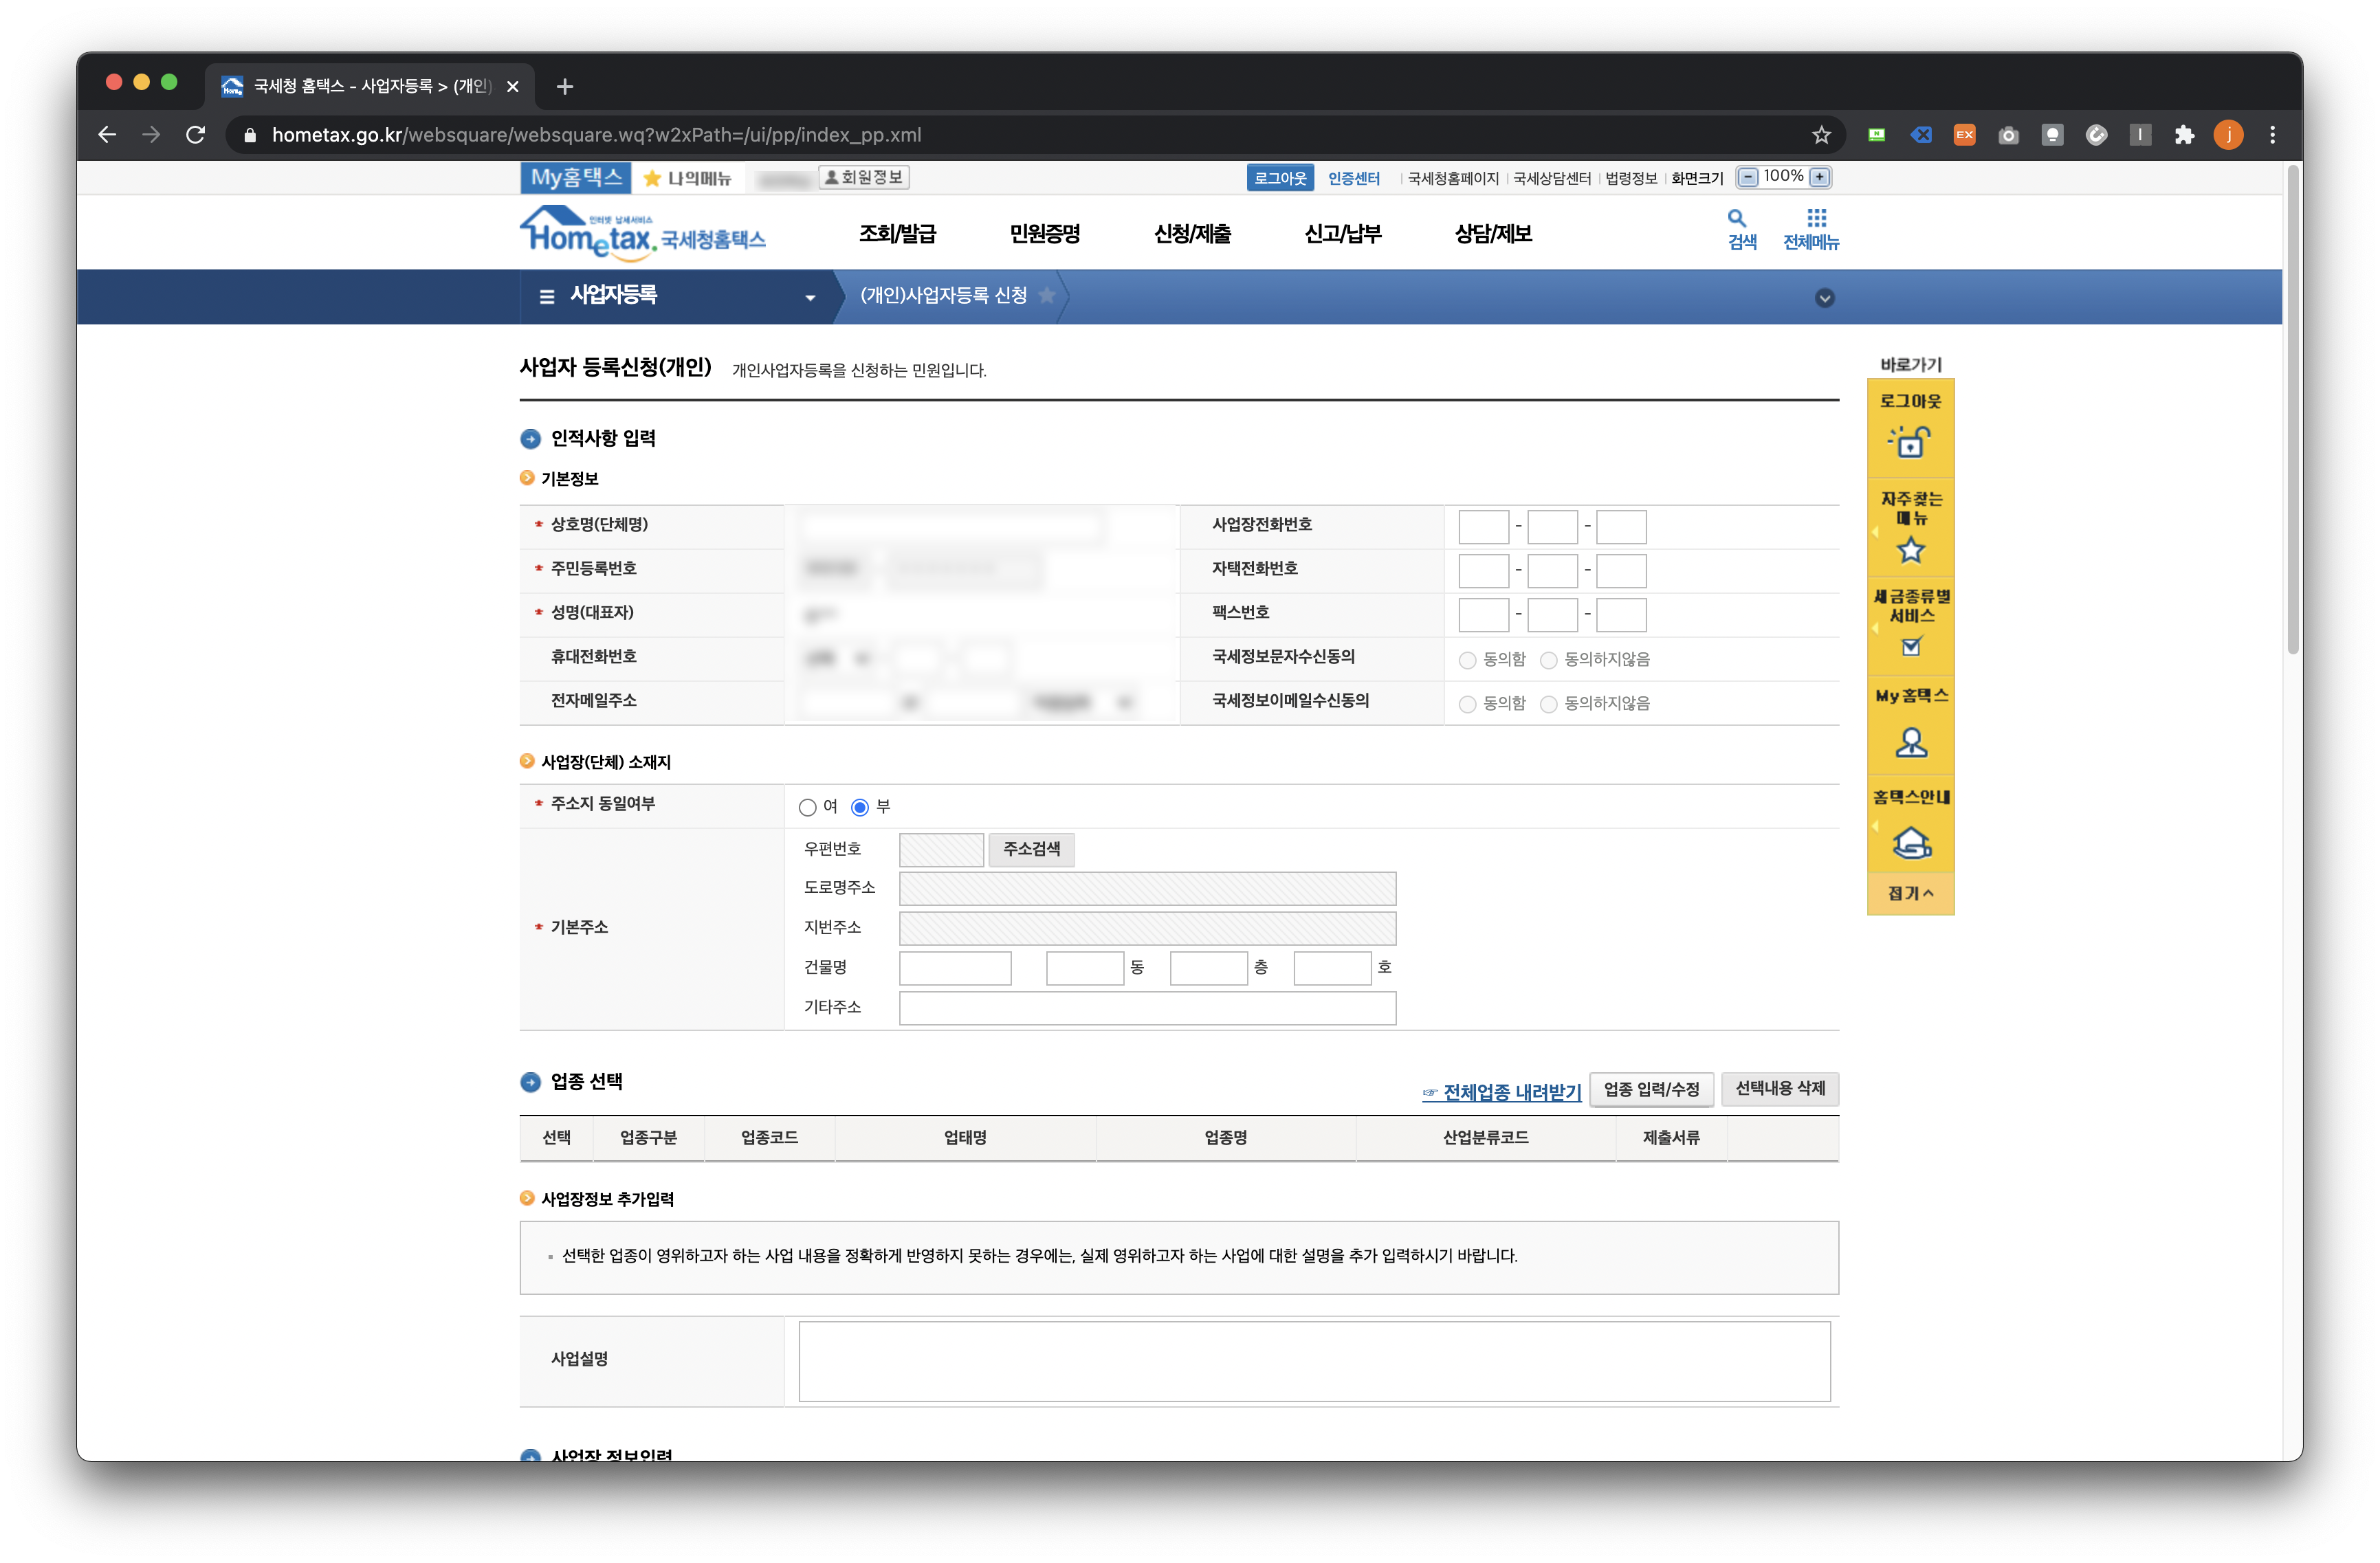Open the full menu grid icon
2380x1563 pixels.
point(1816,218)
